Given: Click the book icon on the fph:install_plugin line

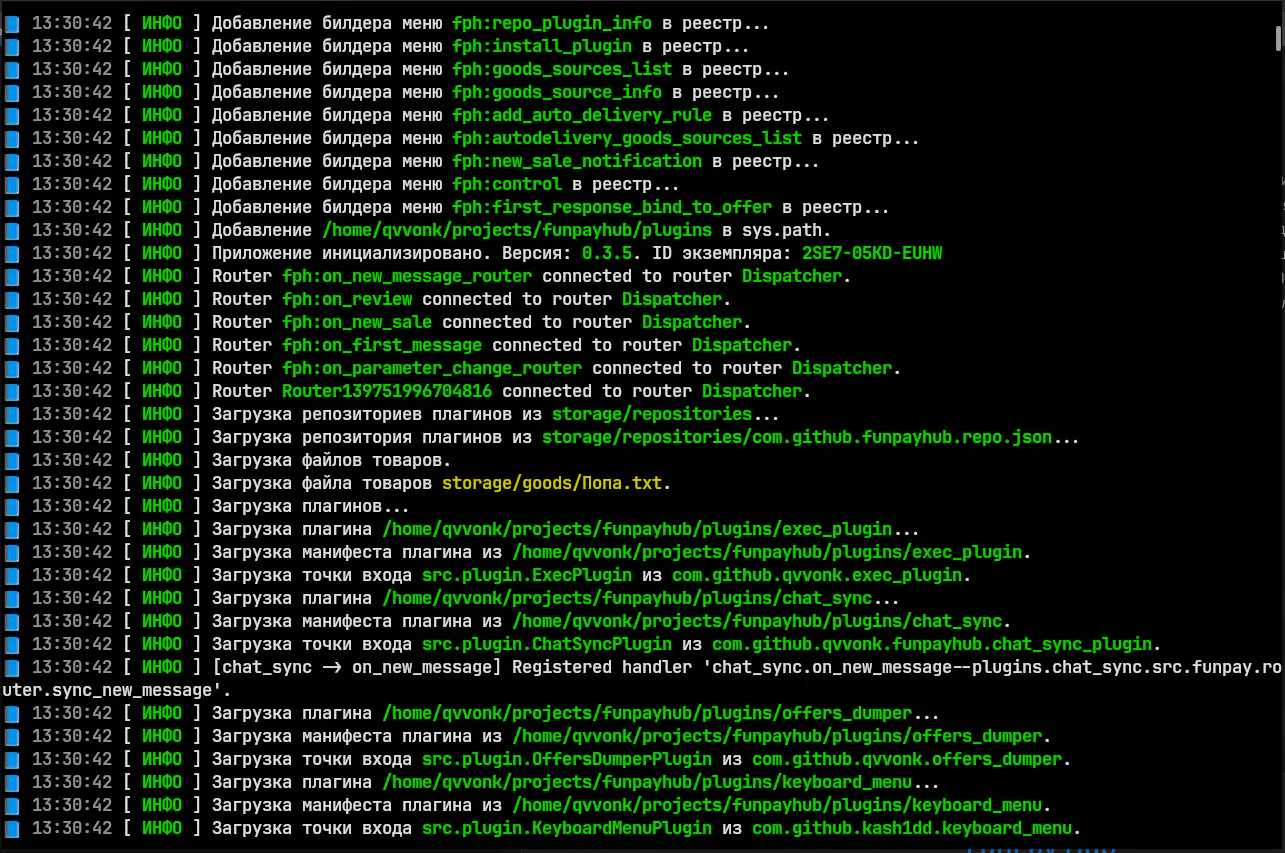Looking at the screenshot, I should coord(12,46).
